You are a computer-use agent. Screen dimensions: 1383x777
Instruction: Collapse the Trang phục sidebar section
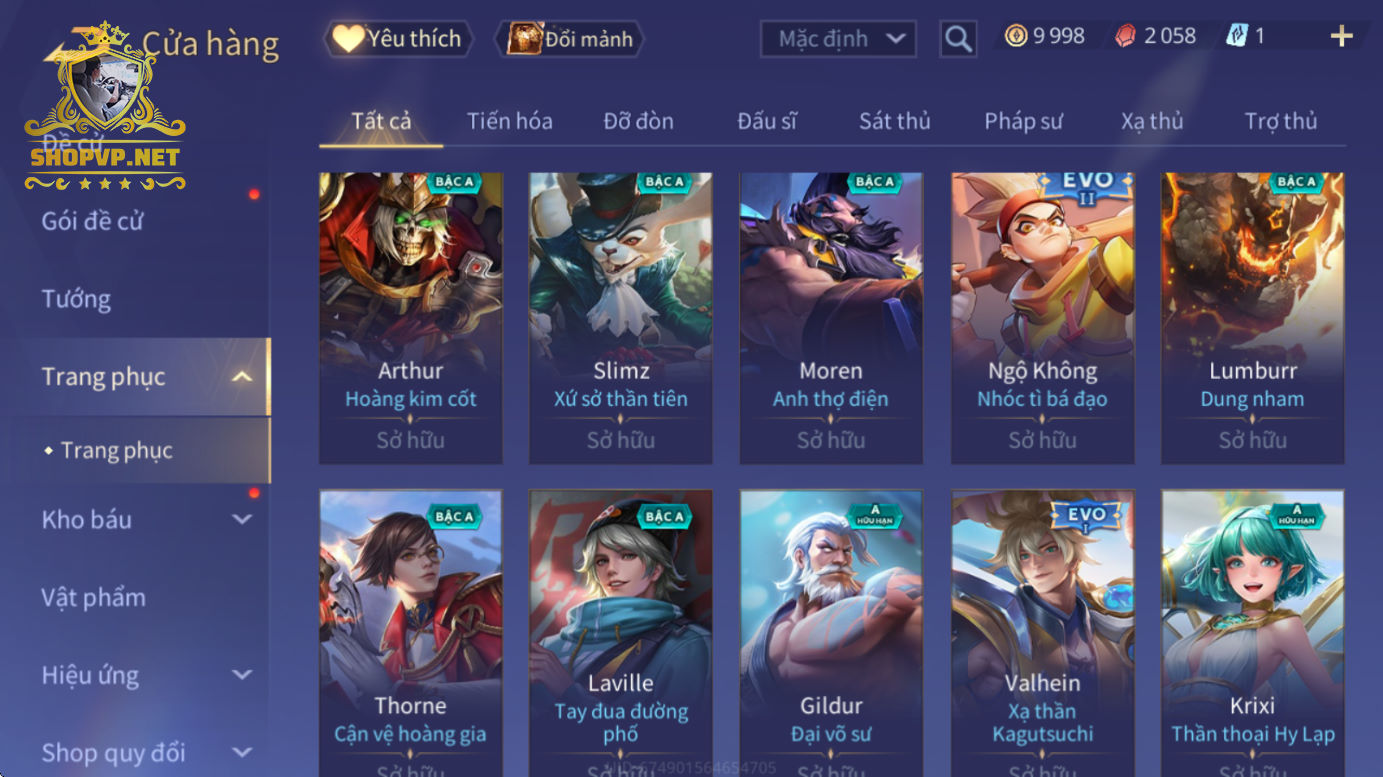(241, 377)
